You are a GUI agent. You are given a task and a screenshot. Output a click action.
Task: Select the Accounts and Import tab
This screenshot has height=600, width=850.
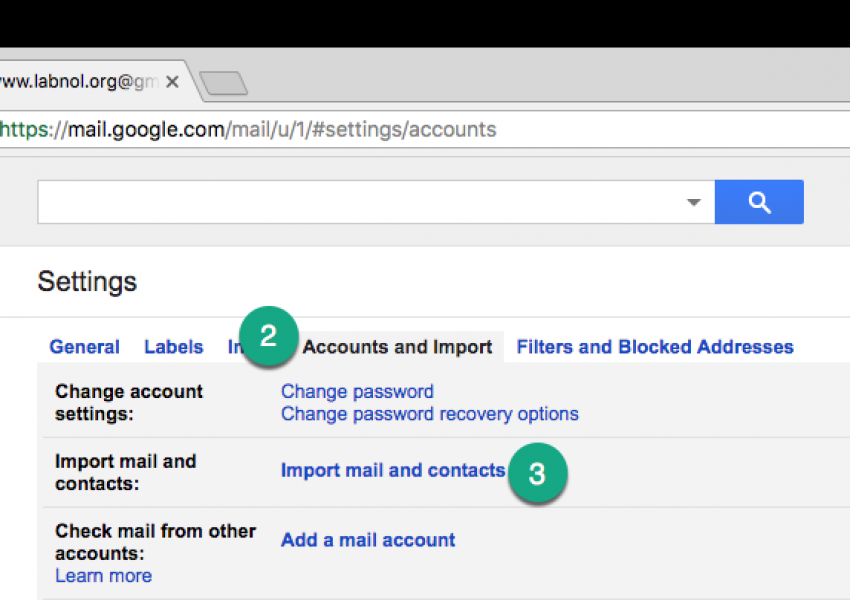(x=397, y=347)
